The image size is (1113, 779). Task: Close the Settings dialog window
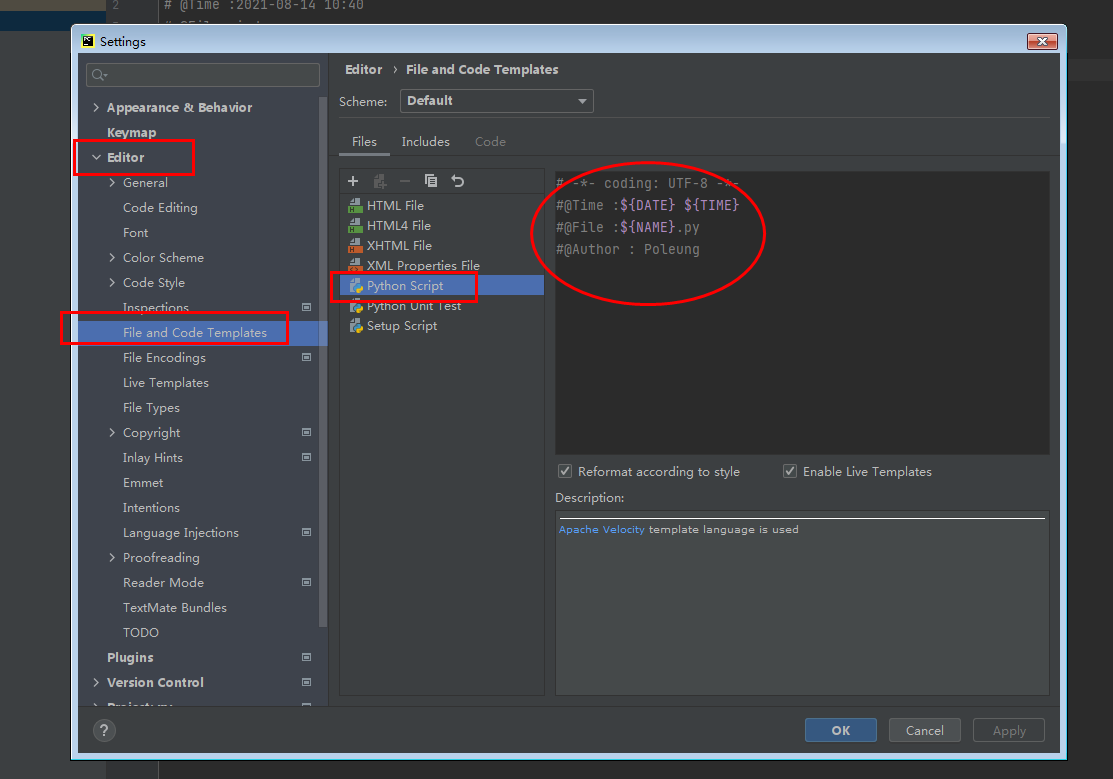[x=1042, y=41]
